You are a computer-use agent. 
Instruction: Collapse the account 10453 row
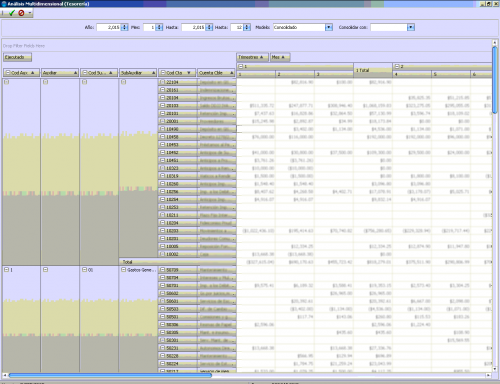(162, 145)
